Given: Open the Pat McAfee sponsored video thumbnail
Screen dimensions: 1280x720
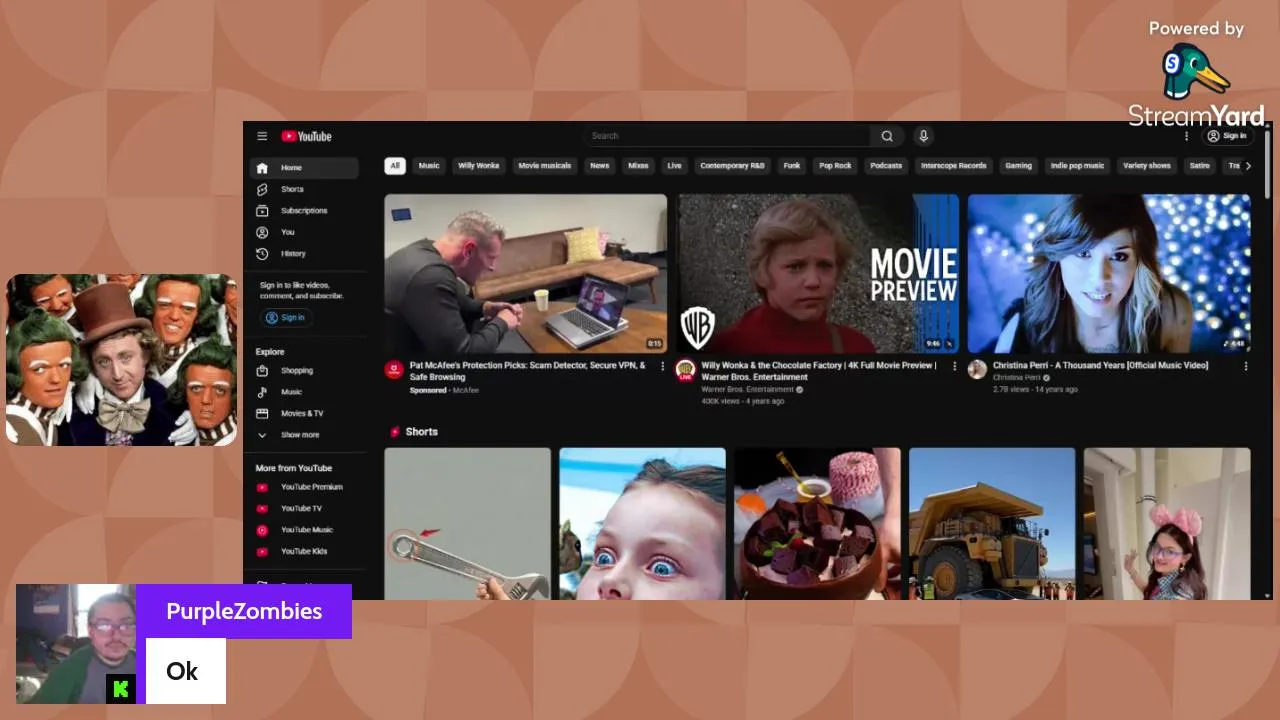Looking at the screenshot, I should pyautogui.click(x=526, y=273).
